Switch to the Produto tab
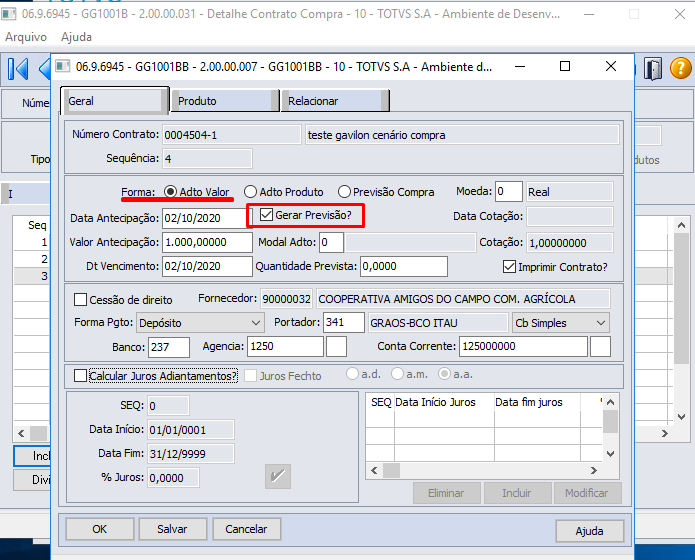This screenshot has height=560, width=695. (x=225, y=101)
